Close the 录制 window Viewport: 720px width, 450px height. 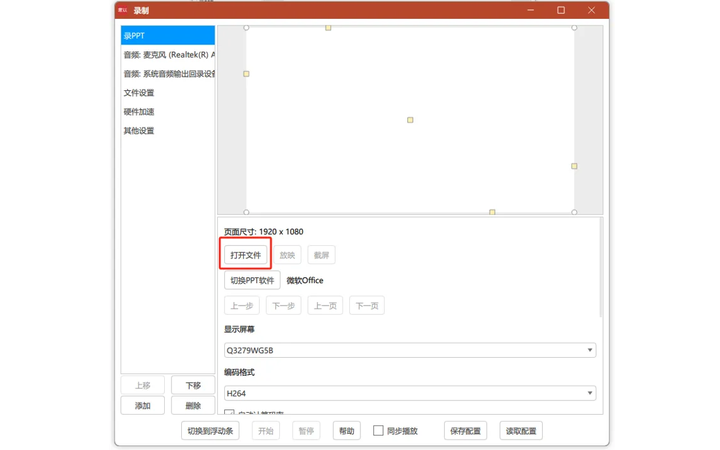591,10
